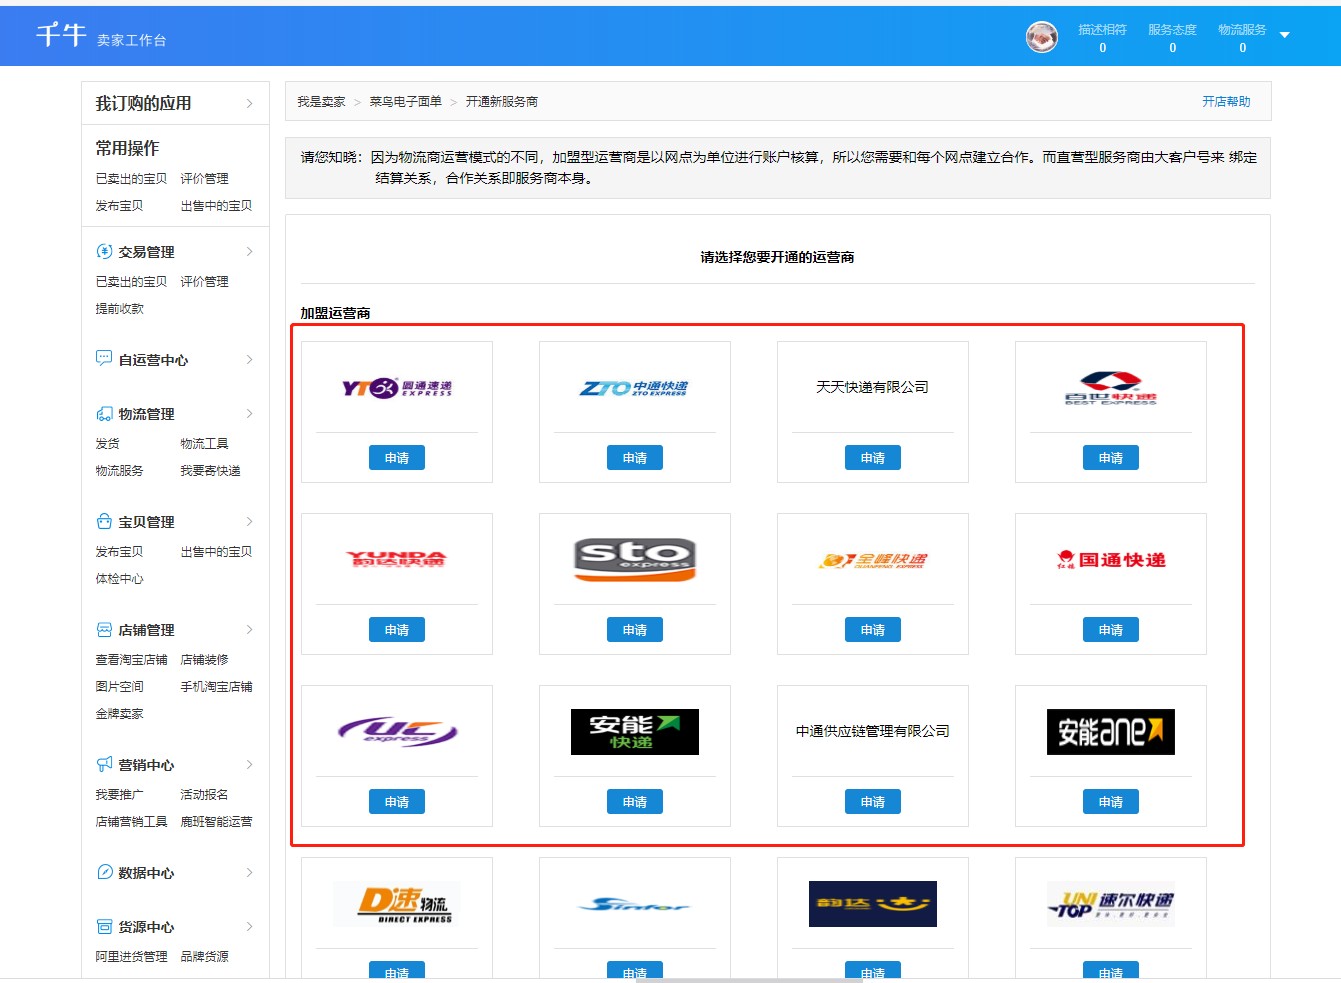This screenshot has height=983, width=1341.
Task: Expand the 营销中心 chevron arrow
Action: [x=249, y=764]
